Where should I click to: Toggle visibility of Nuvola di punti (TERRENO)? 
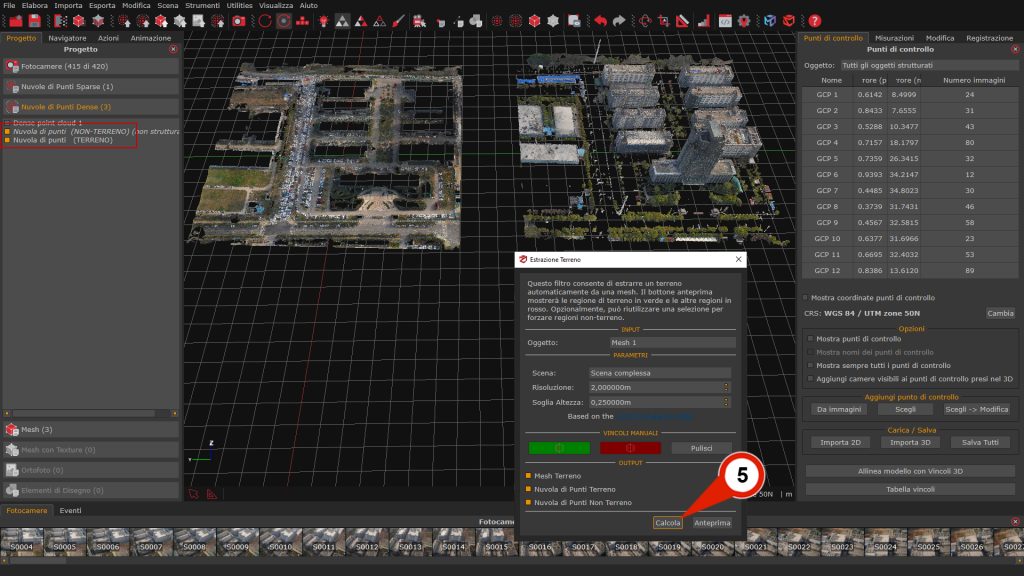pos(7,140)
